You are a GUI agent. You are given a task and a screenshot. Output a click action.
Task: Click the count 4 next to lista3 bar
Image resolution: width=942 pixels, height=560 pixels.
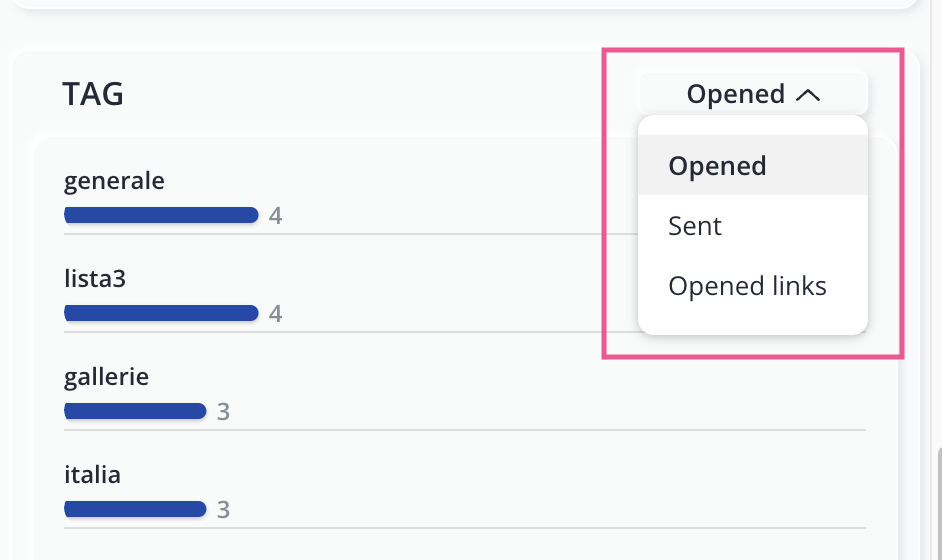[276, 314]
